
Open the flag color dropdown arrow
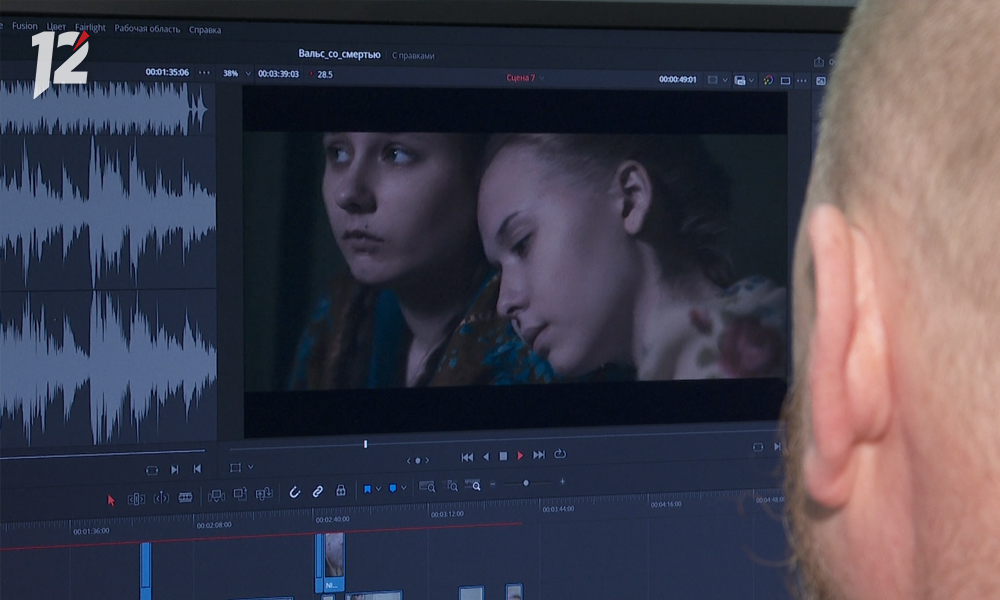coord(378,489)
